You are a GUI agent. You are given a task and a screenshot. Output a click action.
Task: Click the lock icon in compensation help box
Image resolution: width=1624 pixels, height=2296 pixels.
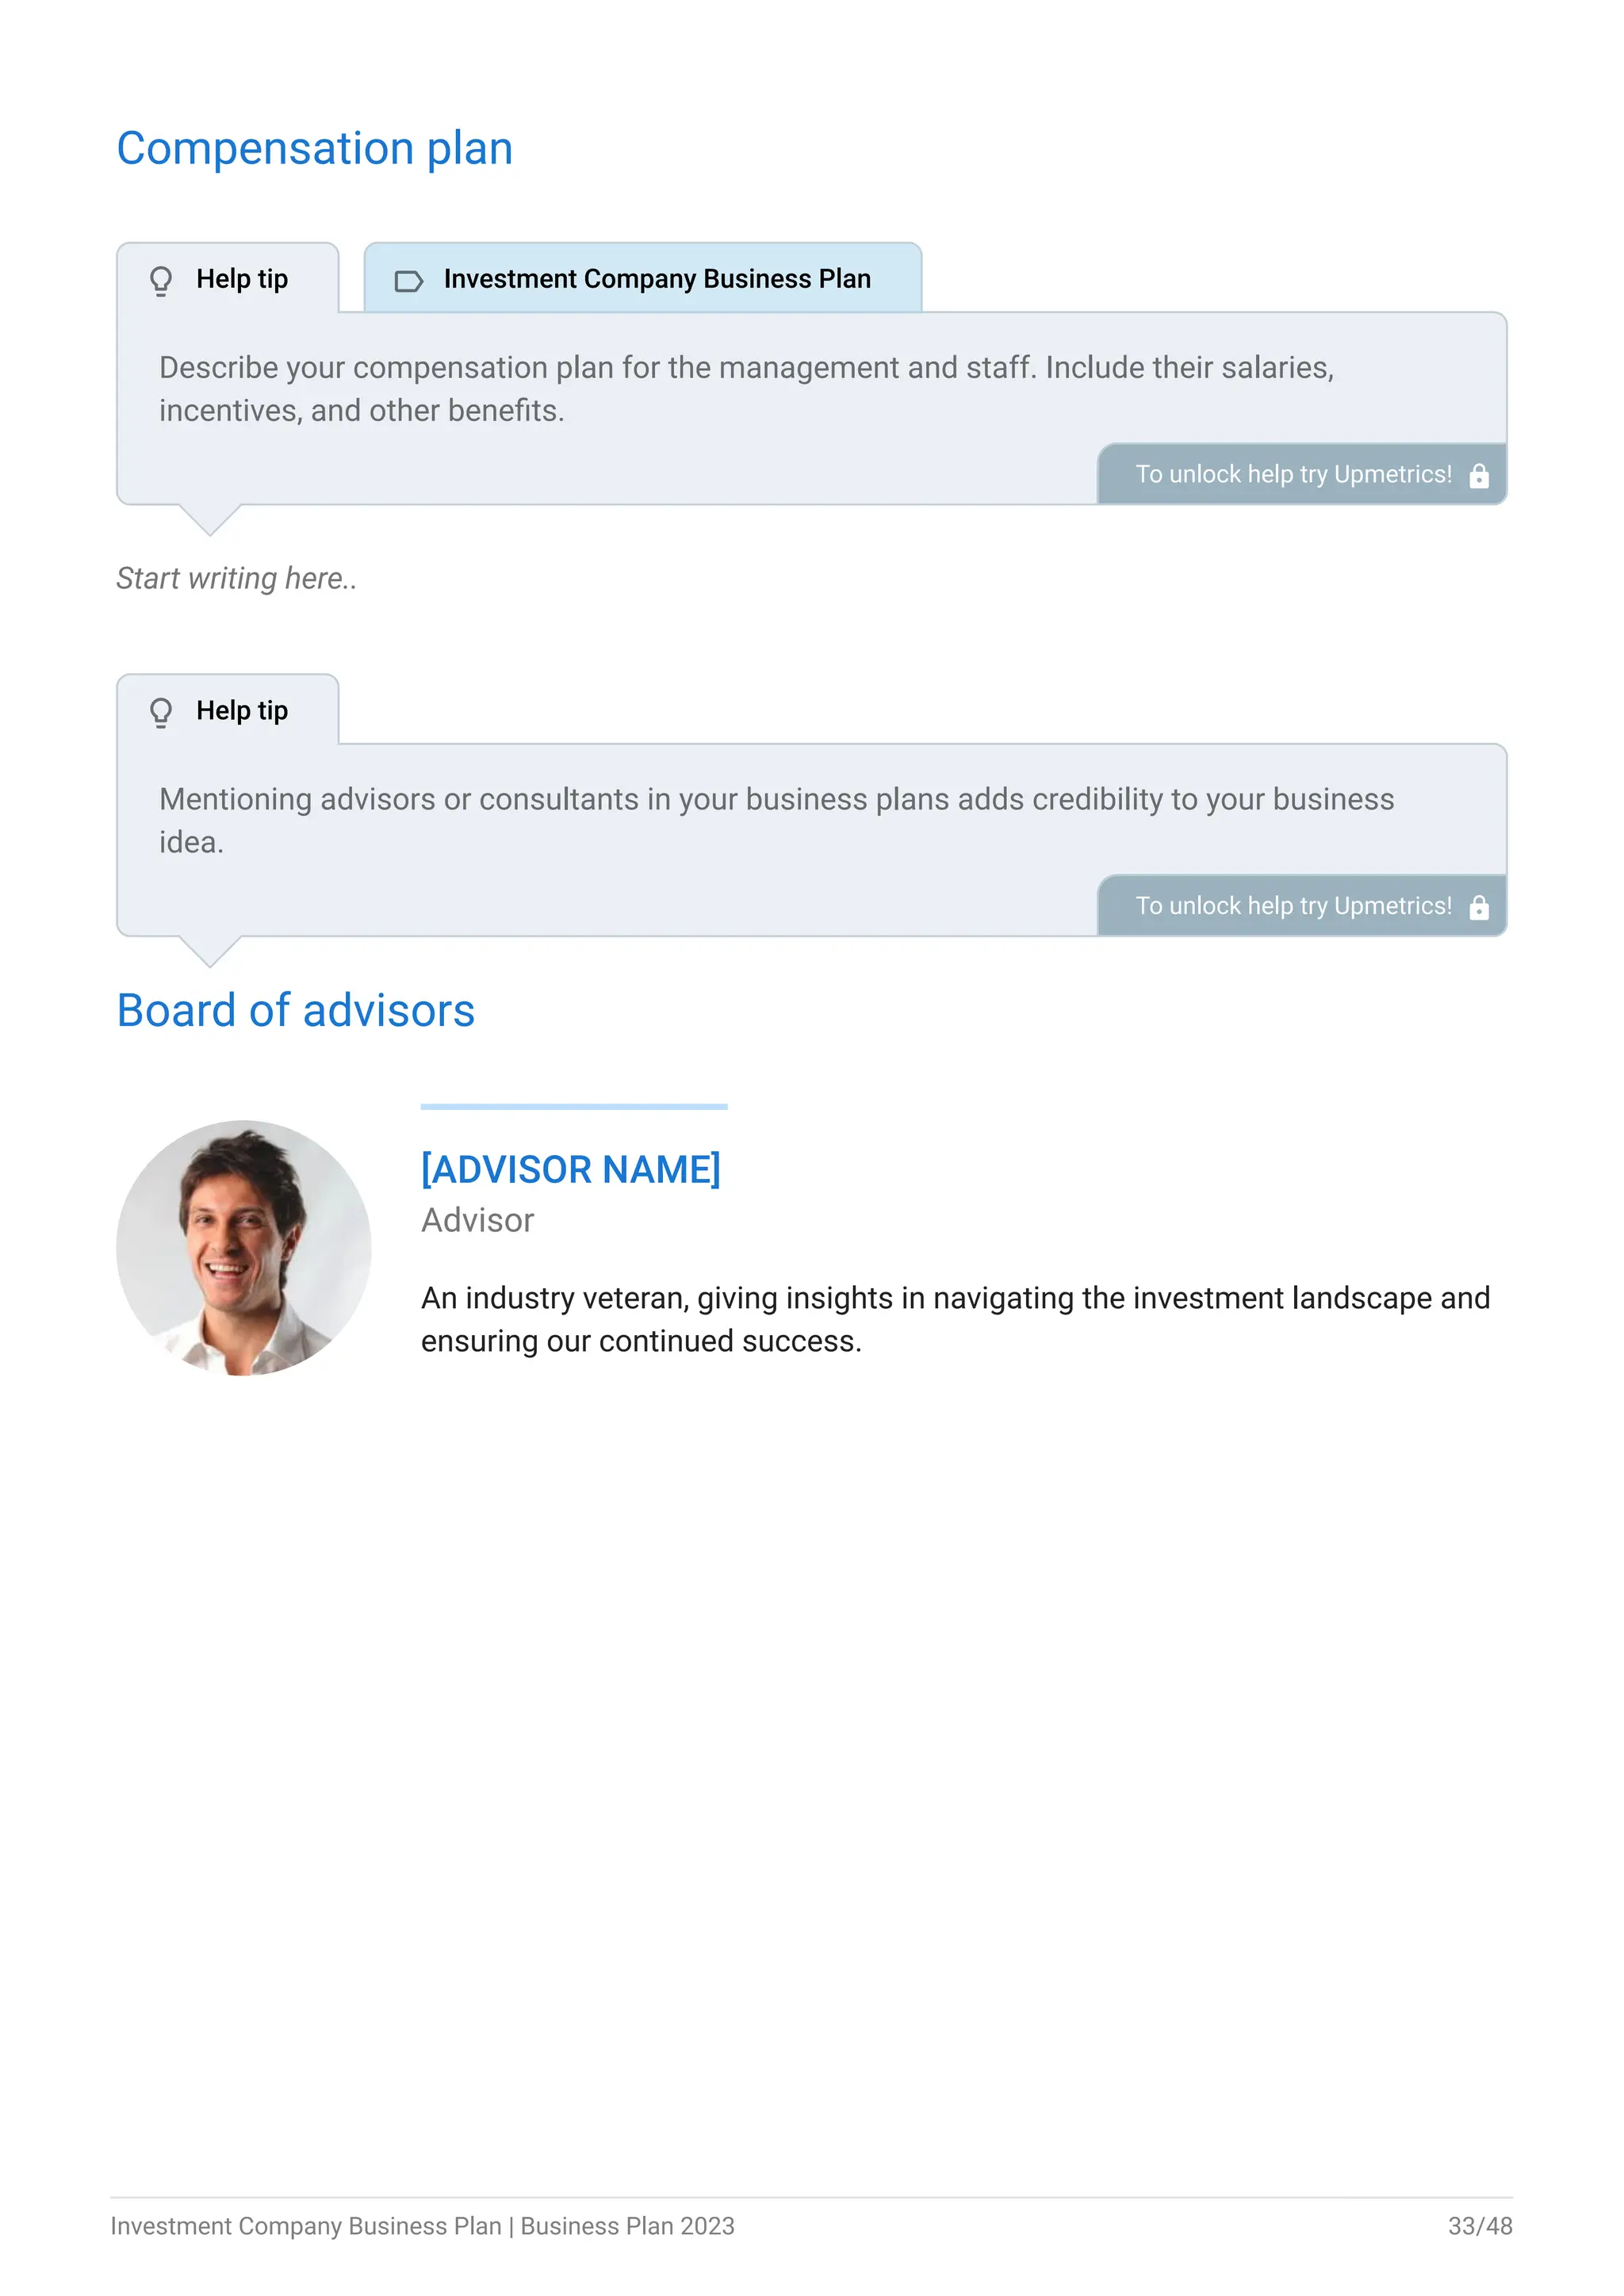1479,475
